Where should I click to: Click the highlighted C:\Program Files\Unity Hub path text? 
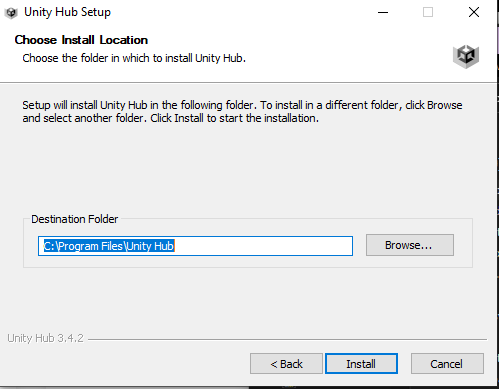click(109, 246)
